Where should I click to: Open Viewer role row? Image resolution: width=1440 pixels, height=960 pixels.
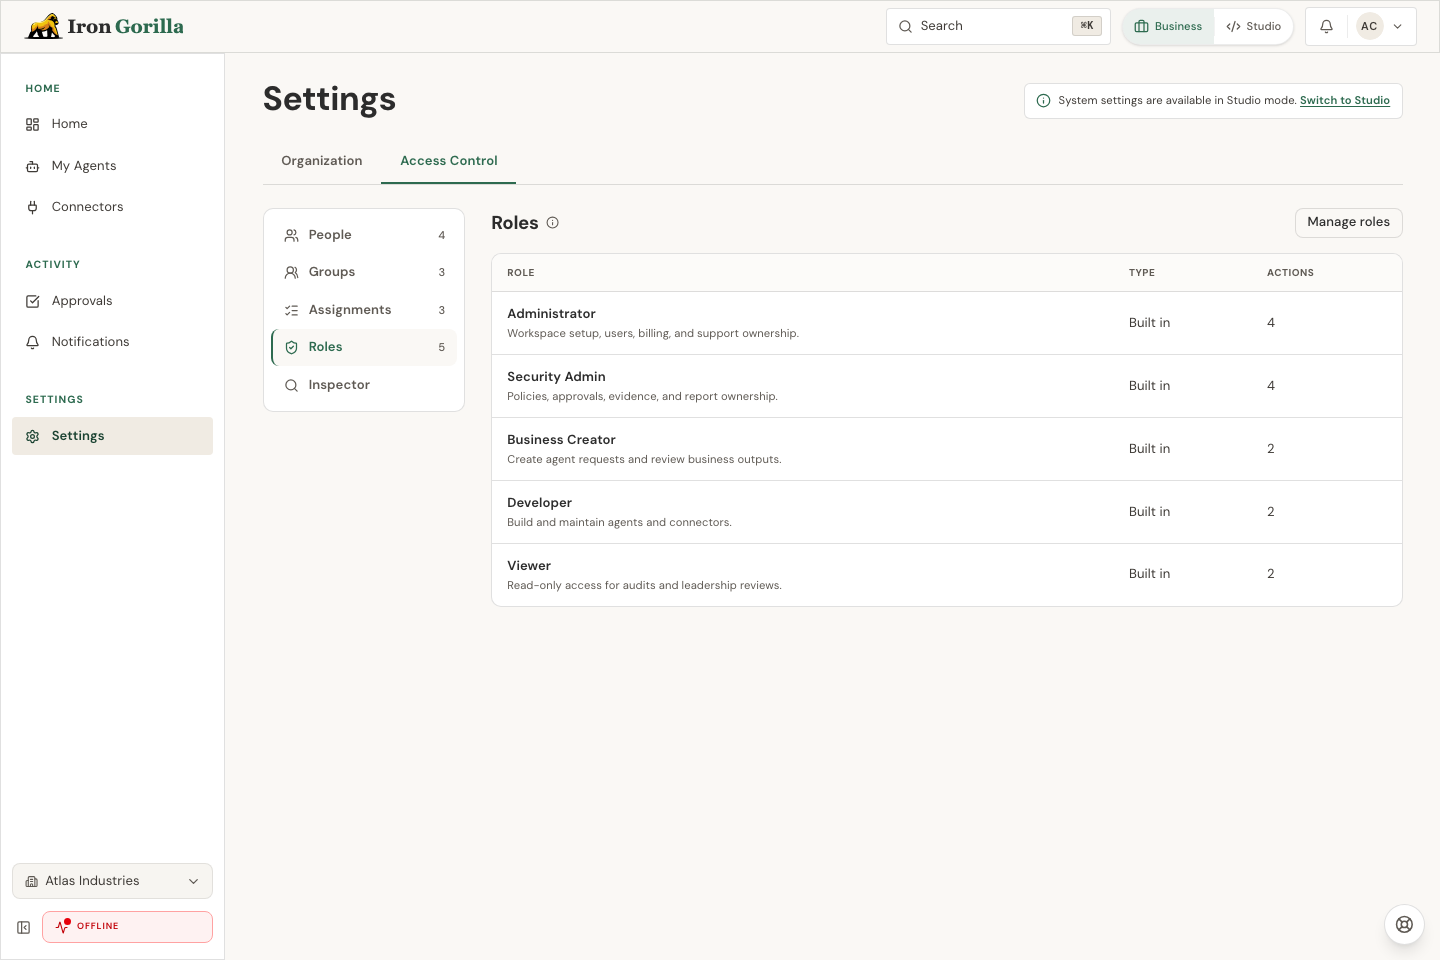click(x=947, y=575)
